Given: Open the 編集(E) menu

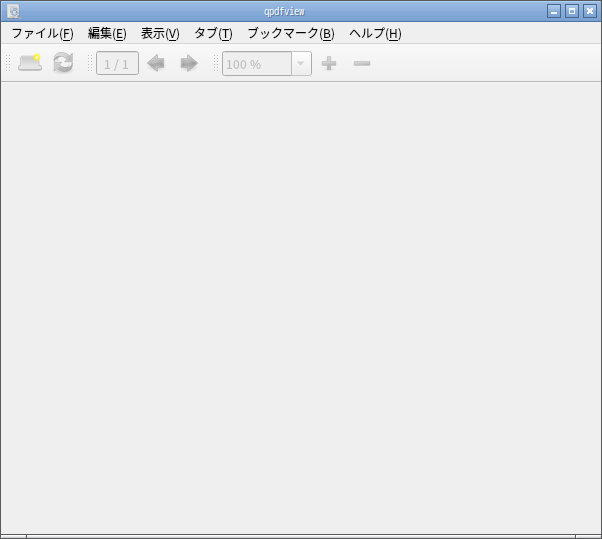Looking at the screenshot, I should click(107, 33).
